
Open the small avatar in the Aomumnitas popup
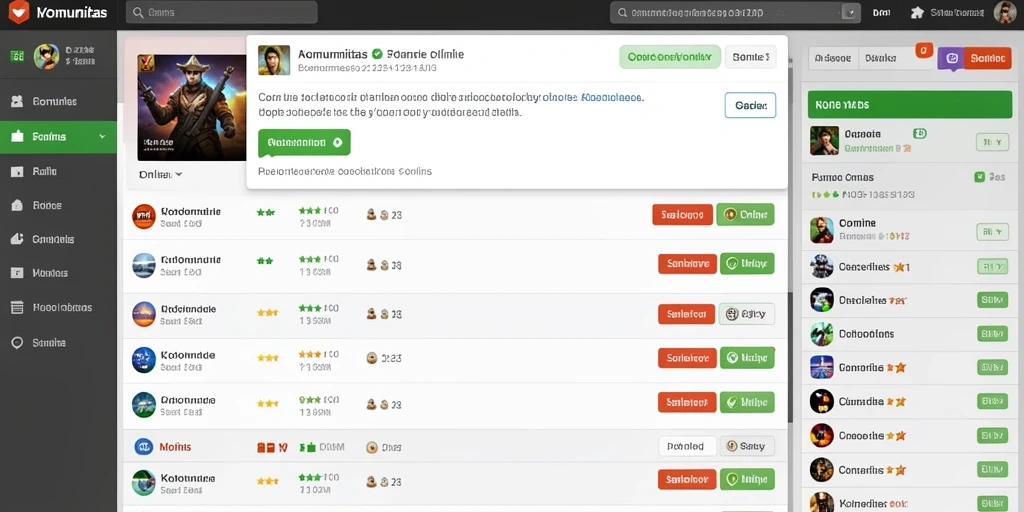pyautogui.click(x=274, y=60)
